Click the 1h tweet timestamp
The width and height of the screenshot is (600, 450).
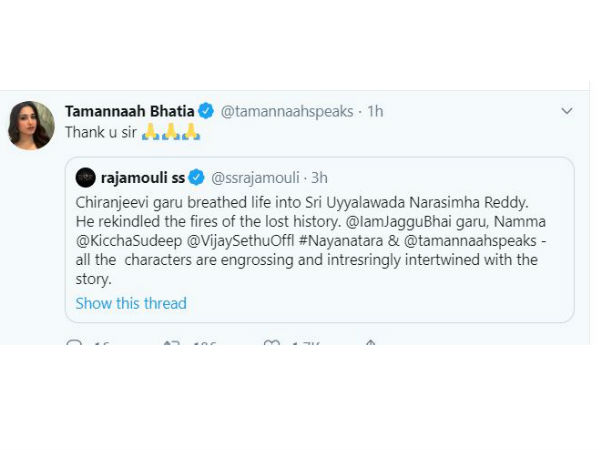pos(375,111)
